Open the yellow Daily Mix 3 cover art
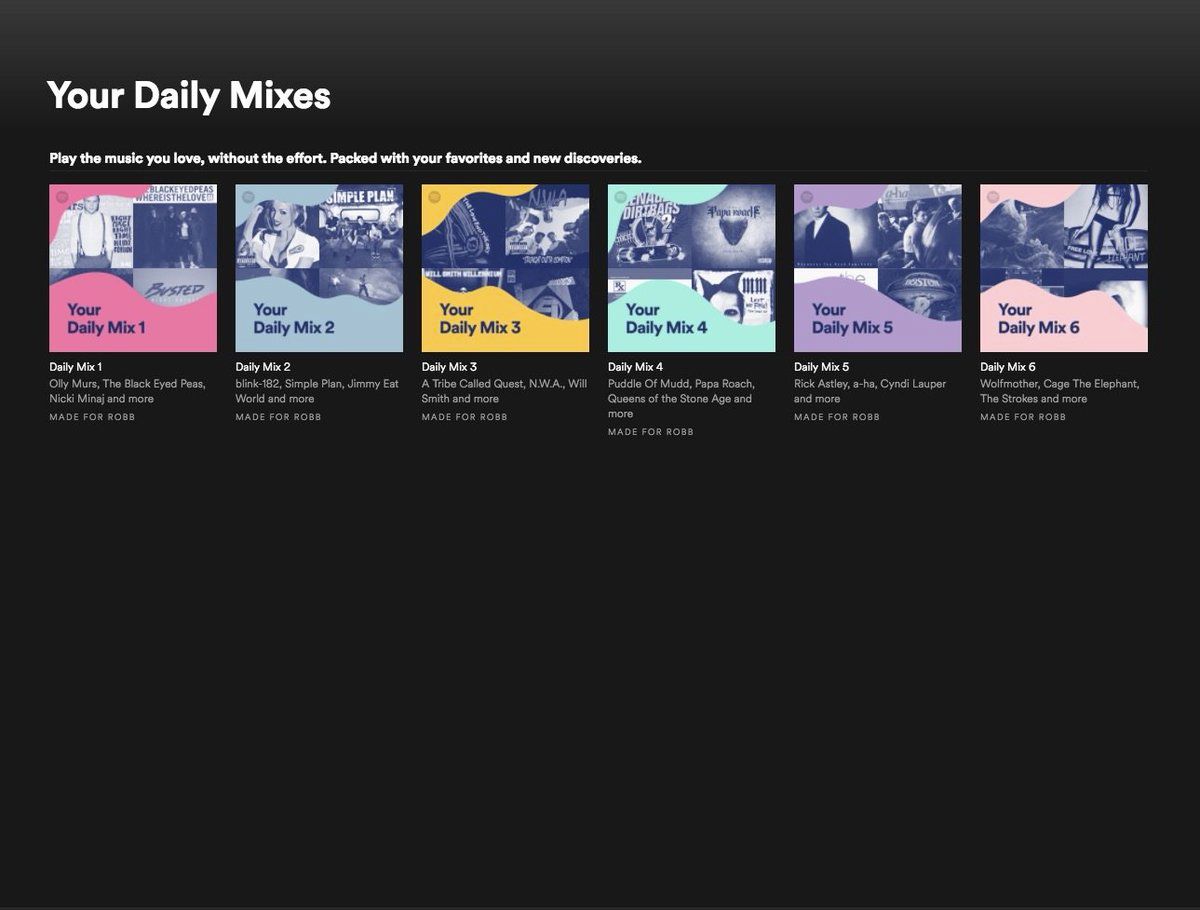The image size is (1200, 910). 505,268
